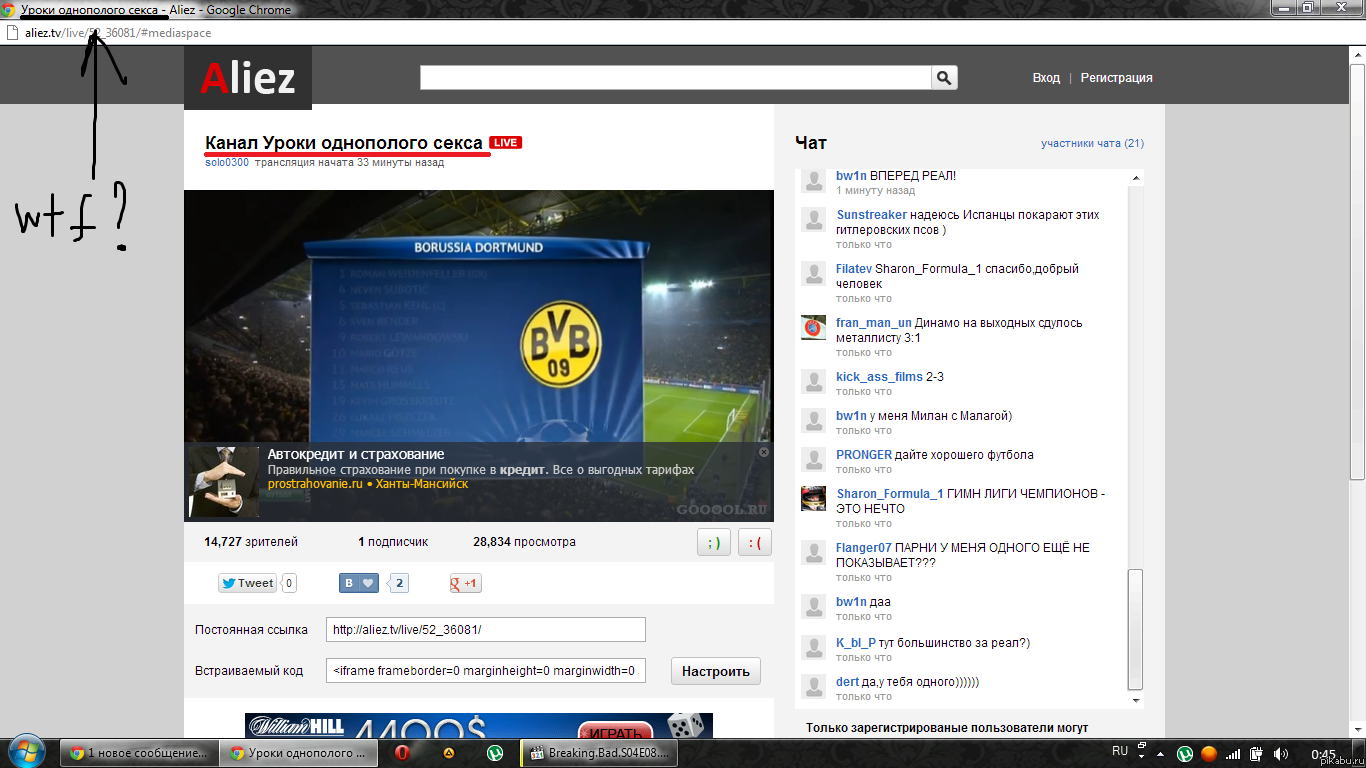Image resolution: width=1366 pixels, height=768 pixels.
Task: Click the red LIVE badge
Action: pos(506,143)
